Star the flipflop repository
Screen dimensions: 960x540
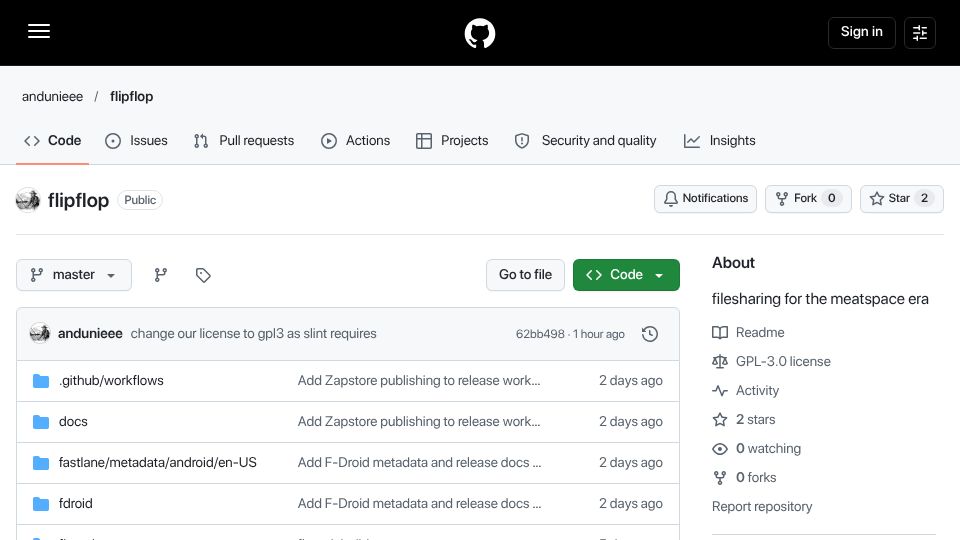pos(901,198)
